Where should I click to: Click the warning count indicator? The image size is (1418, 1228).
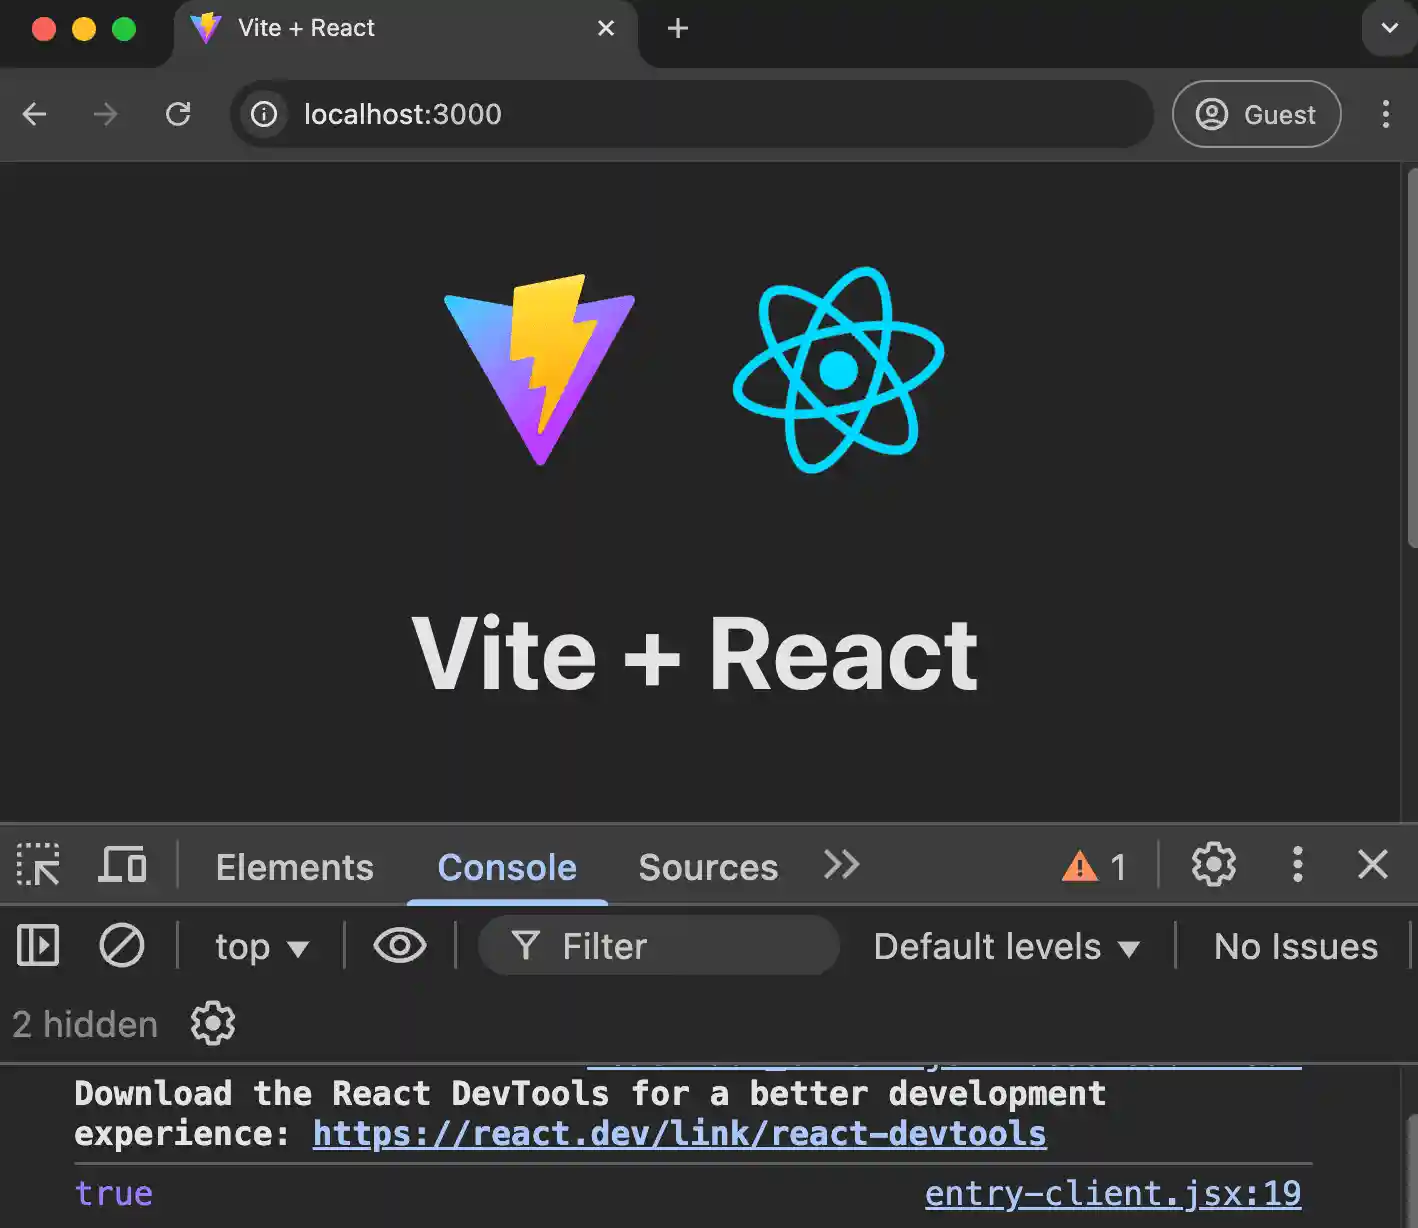pyautogui.click(x=1094, y=866)
